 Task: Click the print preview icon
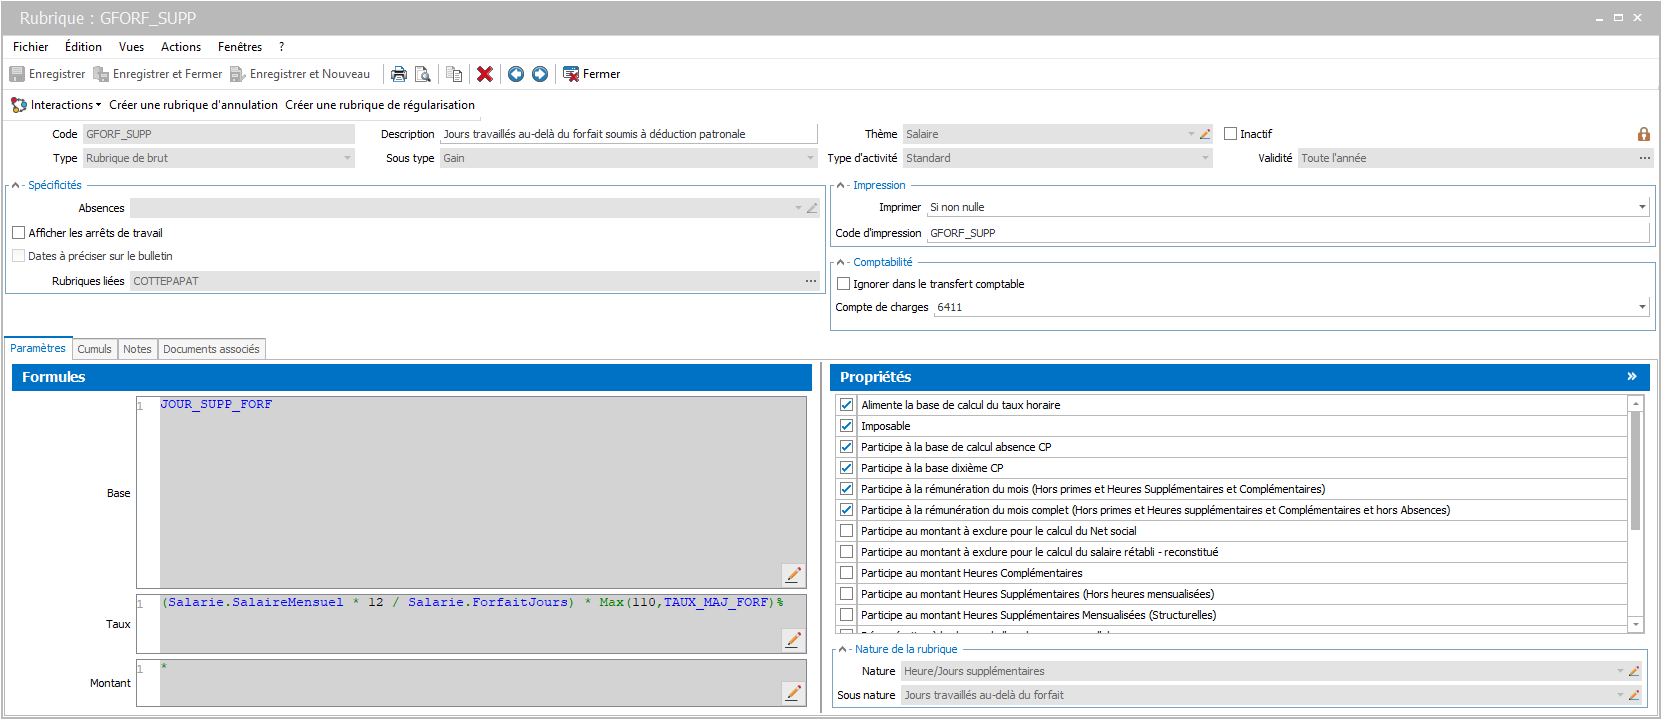click(423, 74)
